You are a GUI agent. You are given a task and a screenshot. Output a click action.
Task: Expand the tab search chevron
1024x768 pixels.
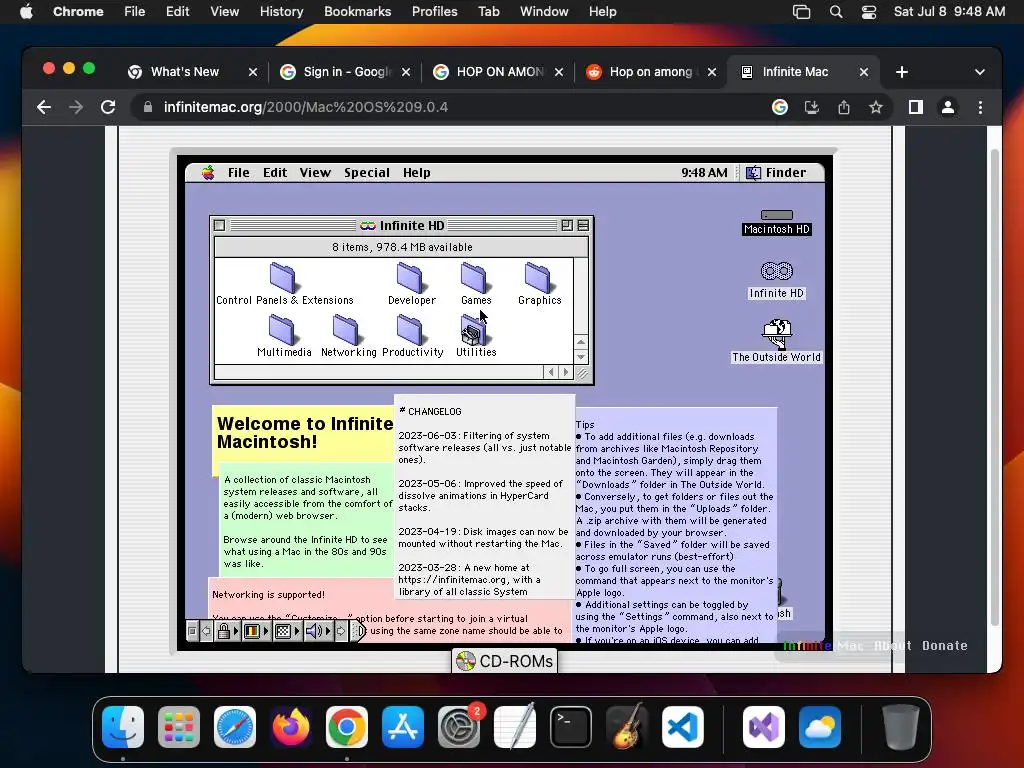point(980,72)
